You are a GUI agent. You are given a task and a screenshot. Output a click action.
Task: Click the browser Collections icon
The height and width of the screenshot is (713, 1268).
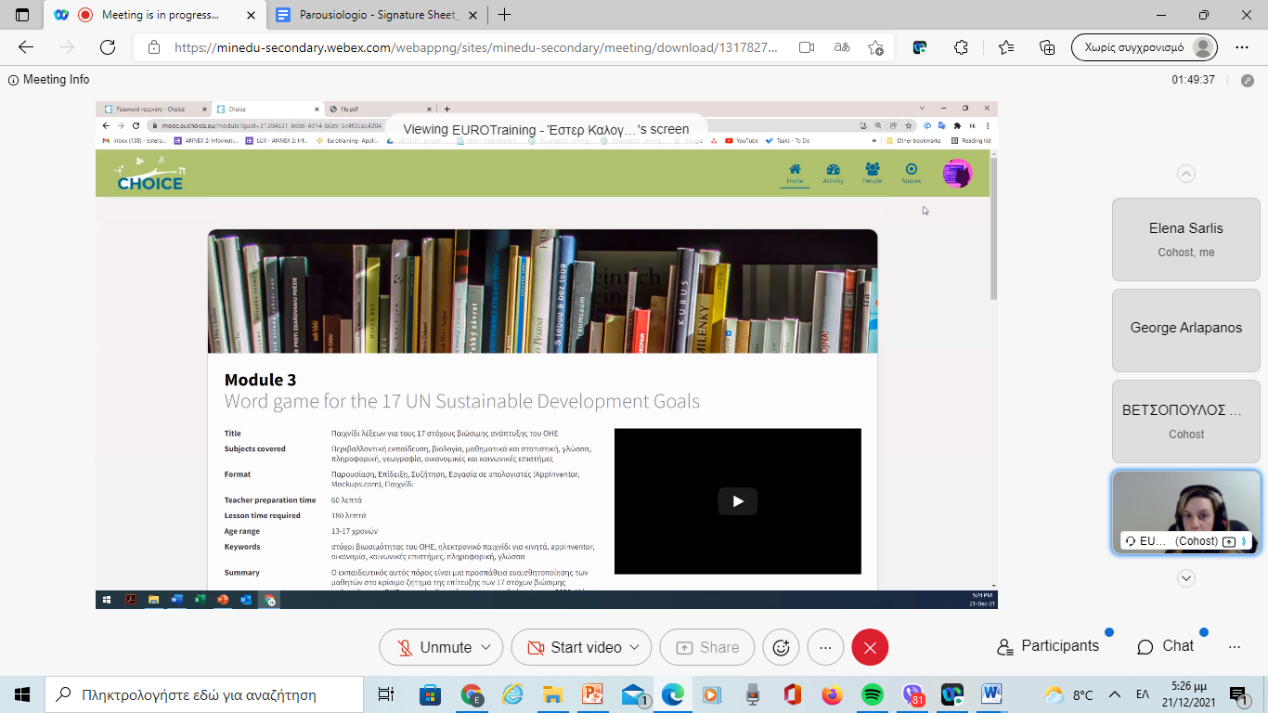(x=1047, y=47)
